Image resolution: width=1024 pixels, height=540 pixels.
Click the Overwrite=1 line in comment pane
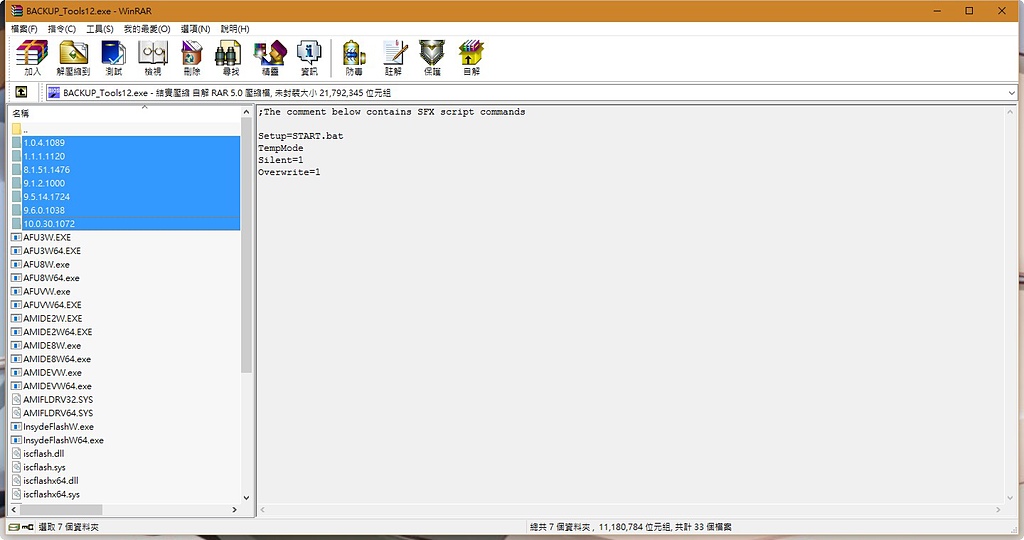tap(289, 172)
